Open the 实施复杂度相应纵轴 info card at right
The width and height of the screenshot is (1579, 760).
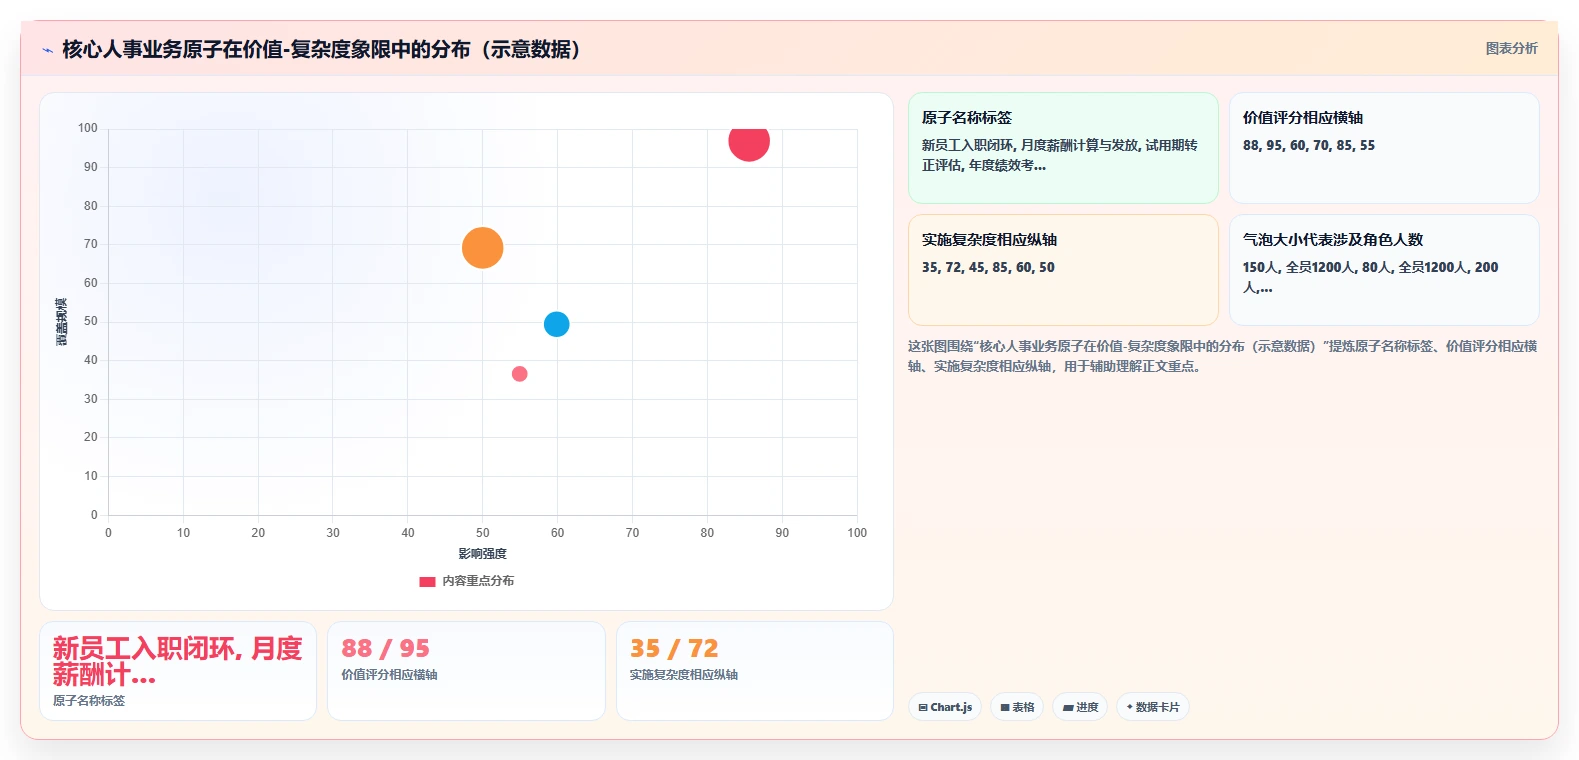(1063, 270)
